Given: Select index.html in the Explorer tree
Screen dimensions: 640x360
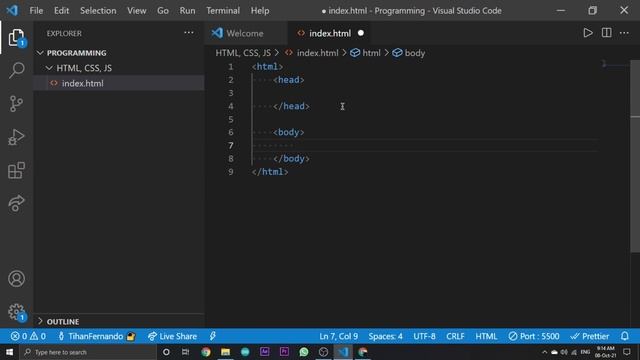Looking at the screenshot, I should [x=119, y=83].
